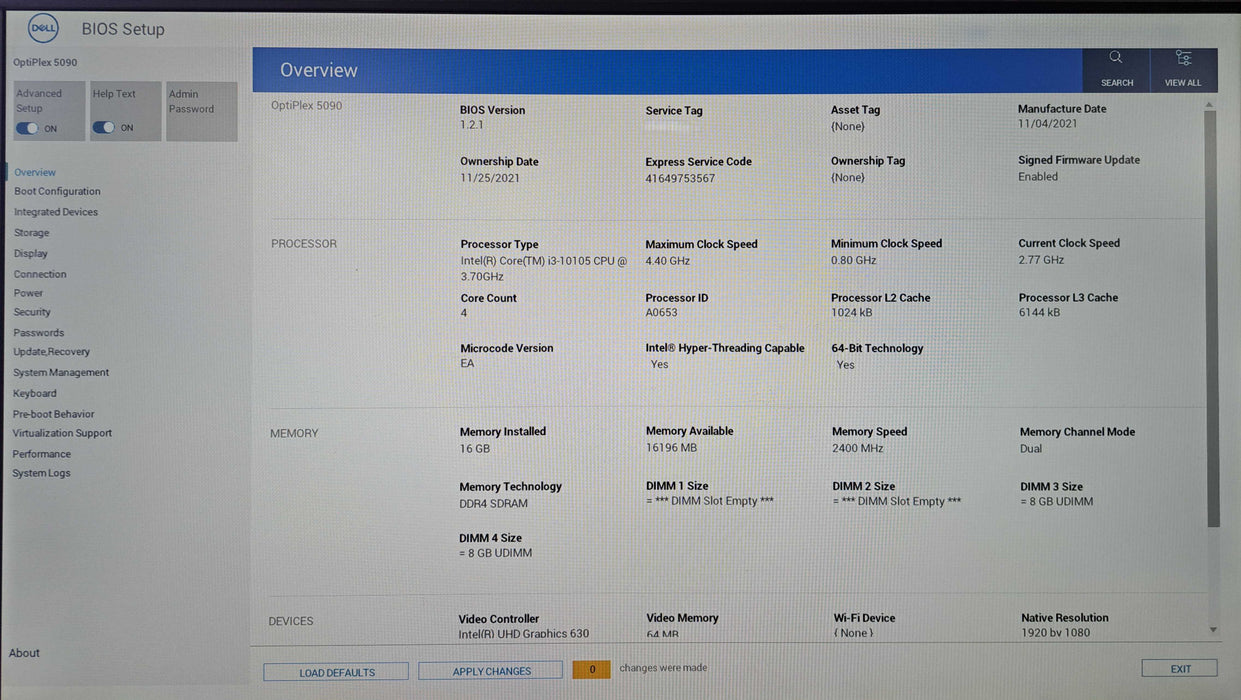Apply pending BIOS changes

(x=490, y=670)
